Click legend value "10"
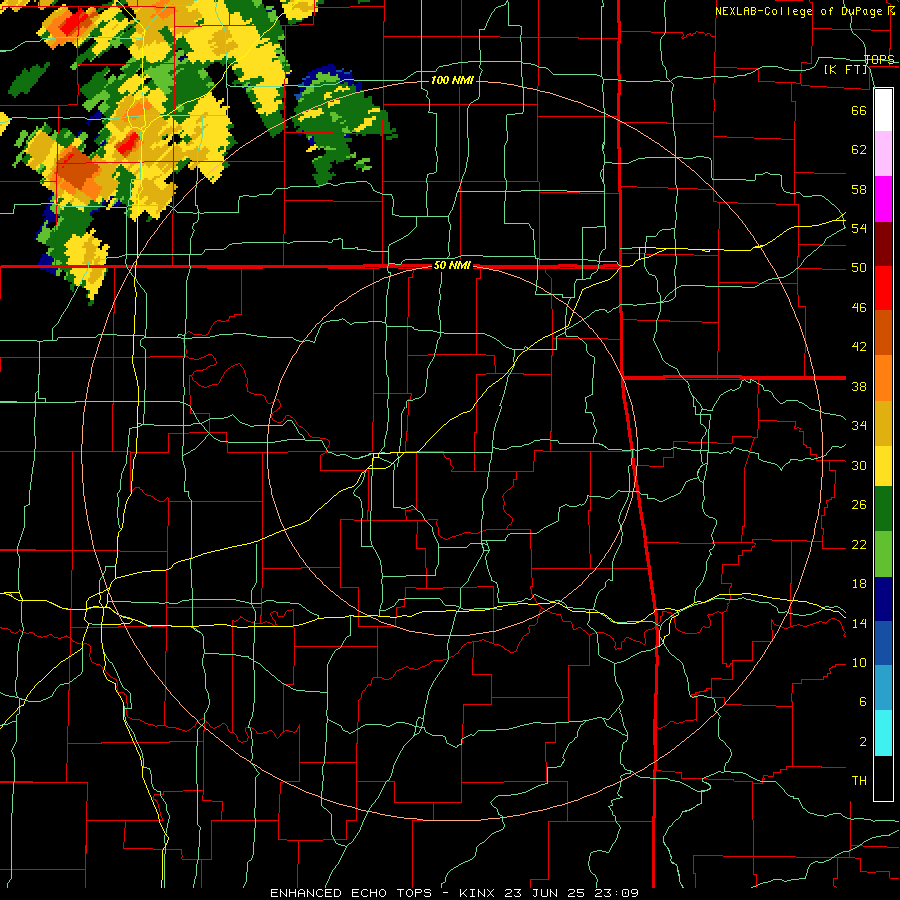This screenshot has width=900, height=900. pyautogui.click(x=859, y=662)
